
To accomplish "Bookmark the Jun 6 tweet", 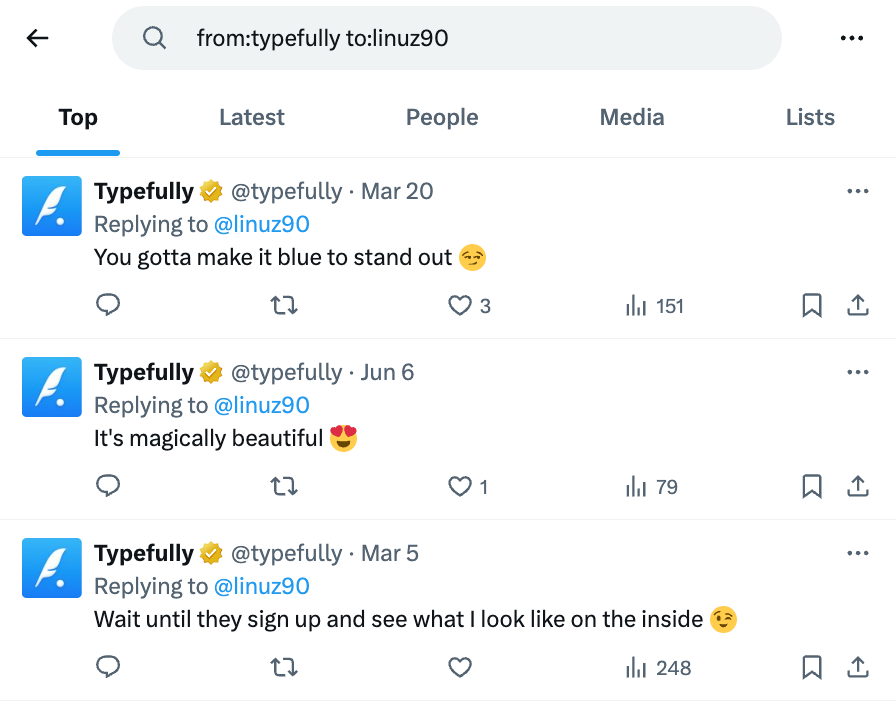I will 812,487.
